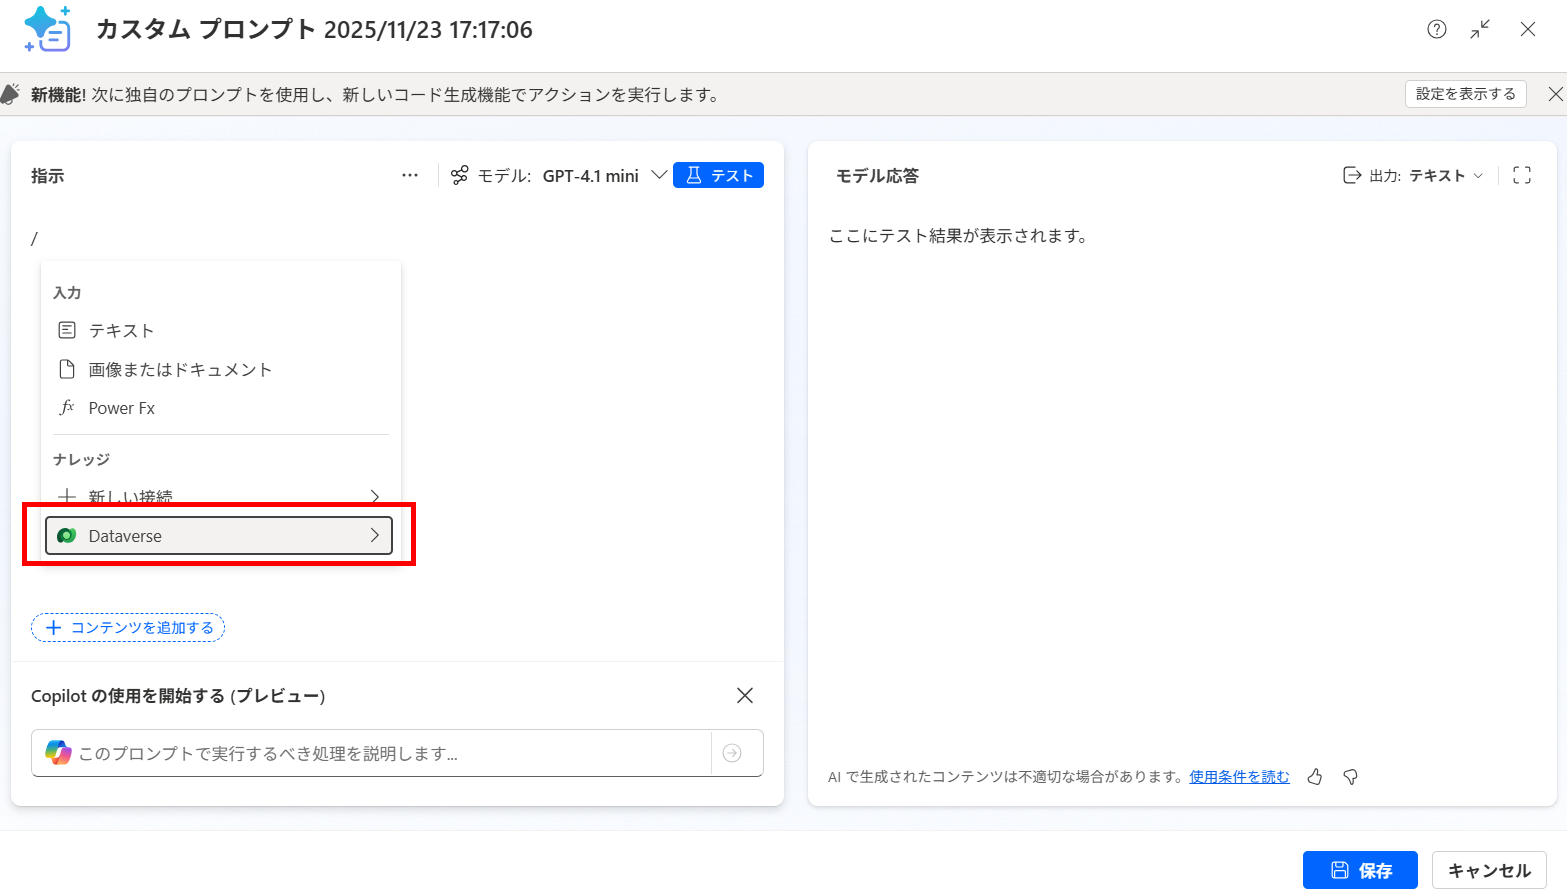Click the Save button

pyautogui.click(x=1360, y=870)
